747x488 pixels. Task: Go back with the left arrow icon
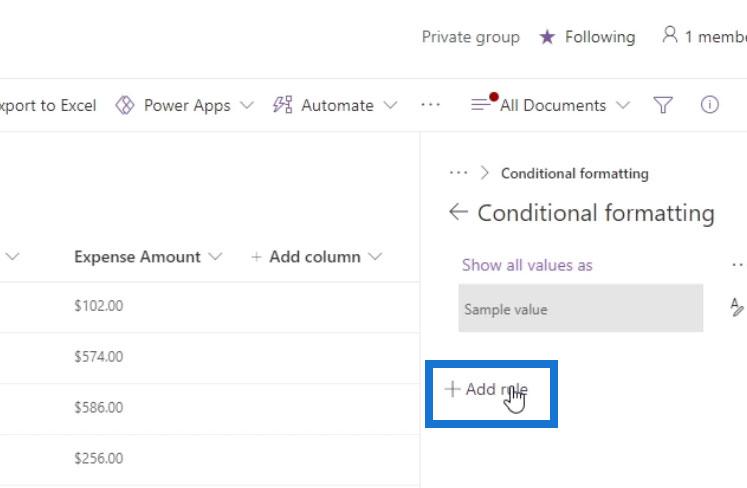click(458, 212)
